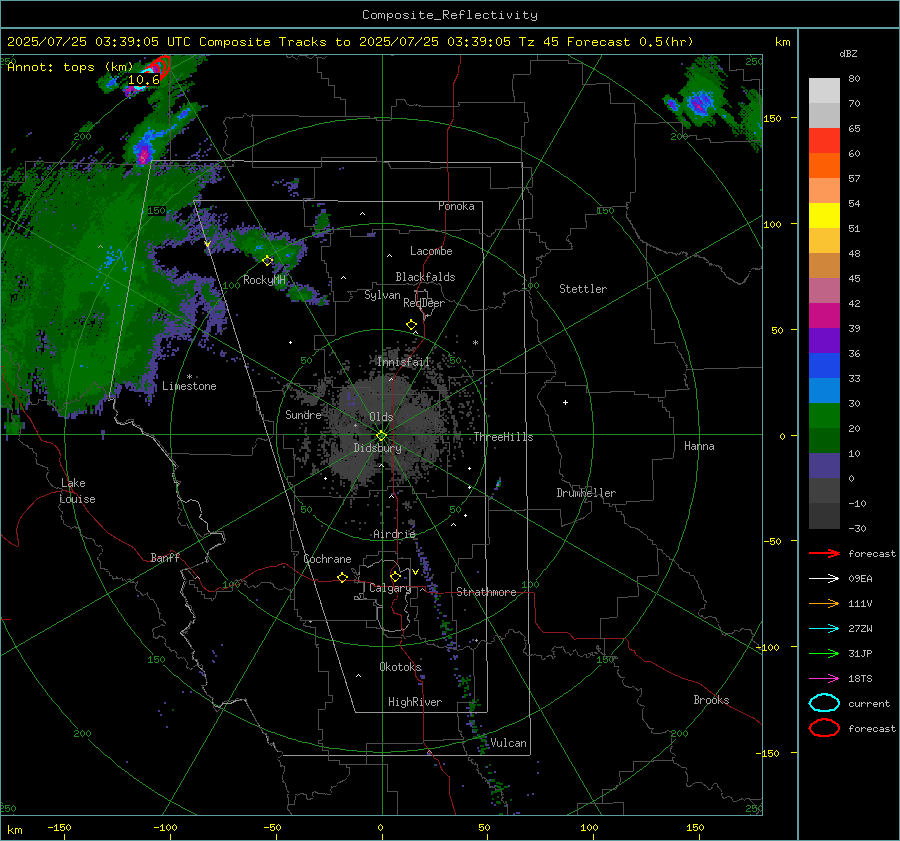Pick the magenta swatch on dBZ scale
This screenshot has height=841, width=900.
(824, 316)
